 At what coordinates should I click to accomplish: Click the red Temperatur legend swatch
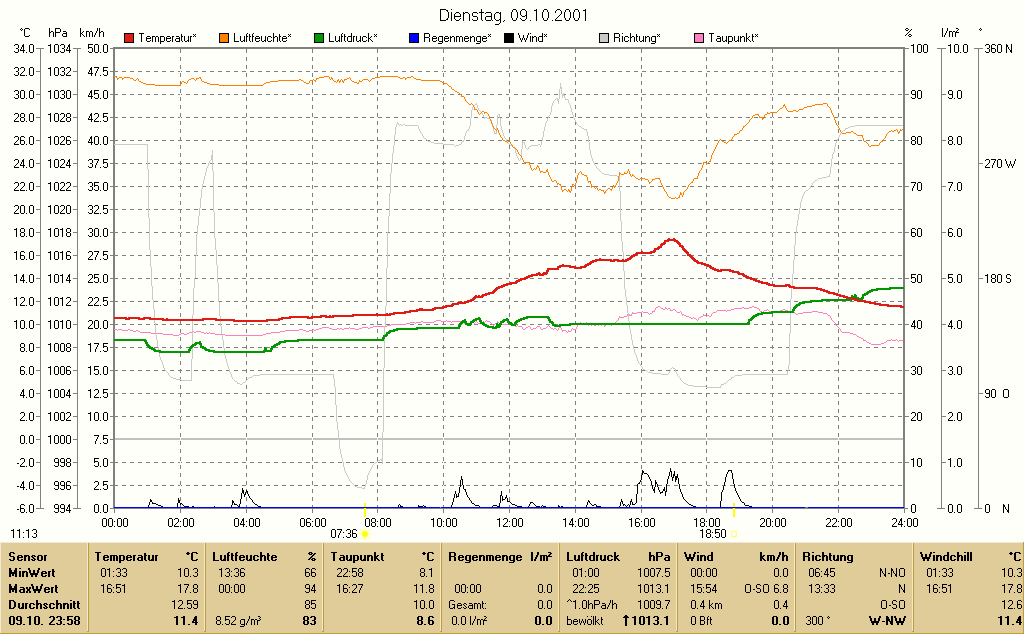tap(129, 39)
